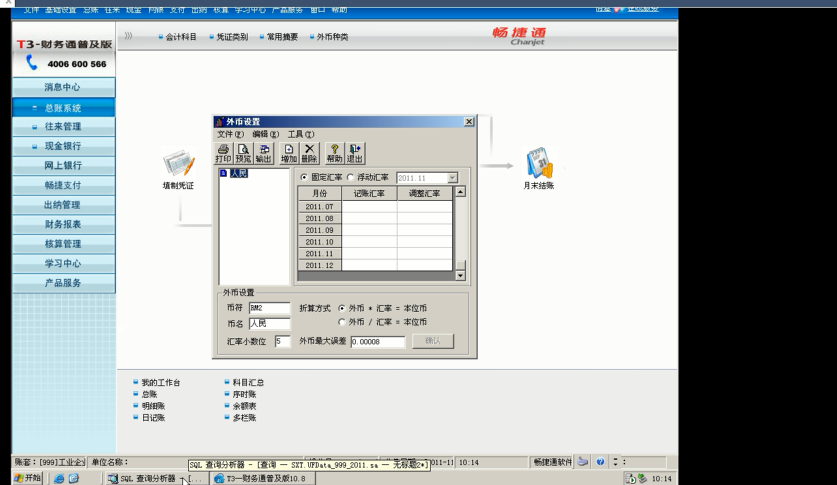The height and width of the screenshot is (485, 837).
Task: Select the 浮动汇率 floating rate option
Action: coord(350,177)
